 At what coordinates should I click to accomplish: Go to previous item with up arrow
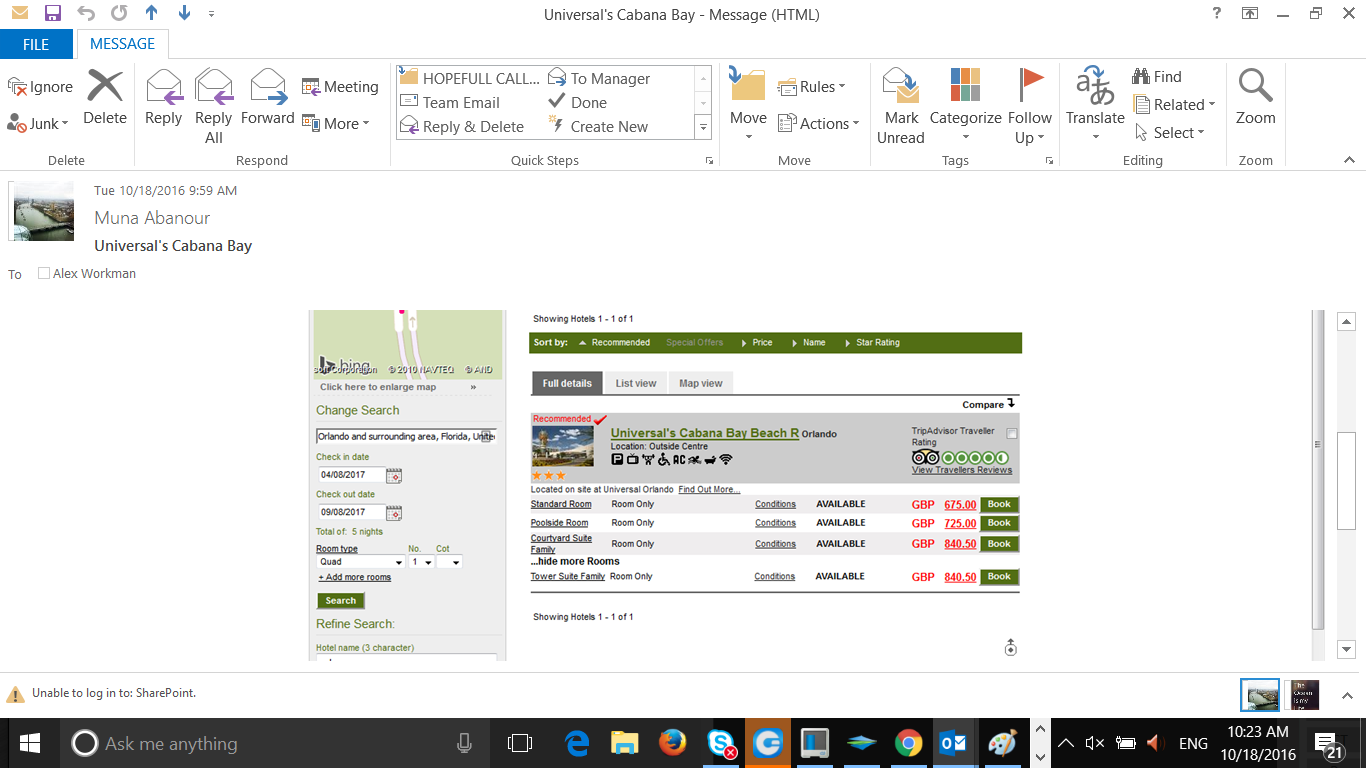point(151,14)
